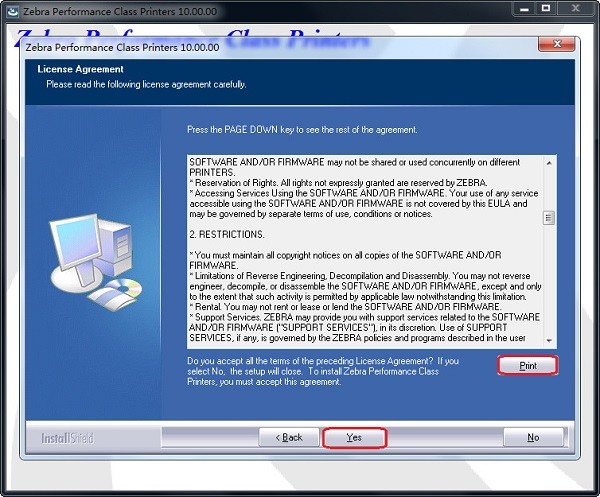Minimize the outer Zebra installer window
Screen dimensions: 600x497
click(x=523, y=9)
